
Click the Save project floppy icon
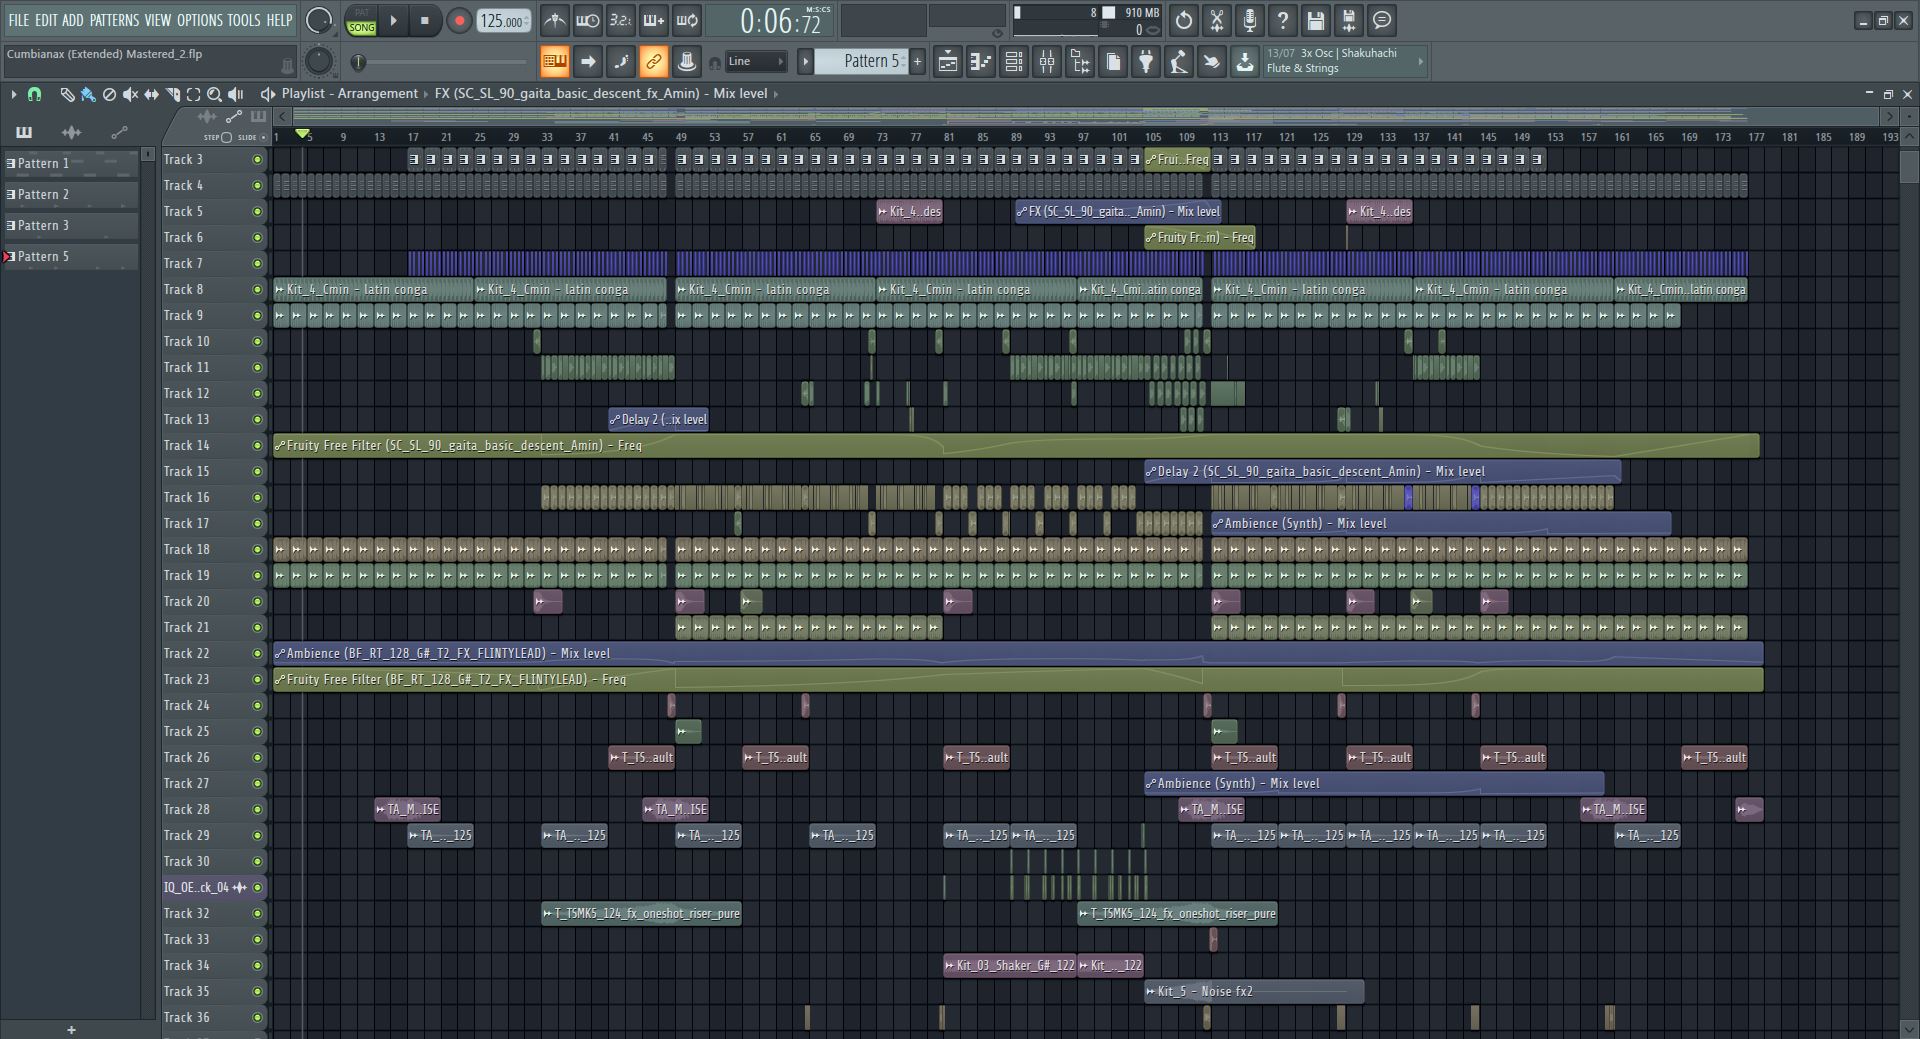point(1315,20)
